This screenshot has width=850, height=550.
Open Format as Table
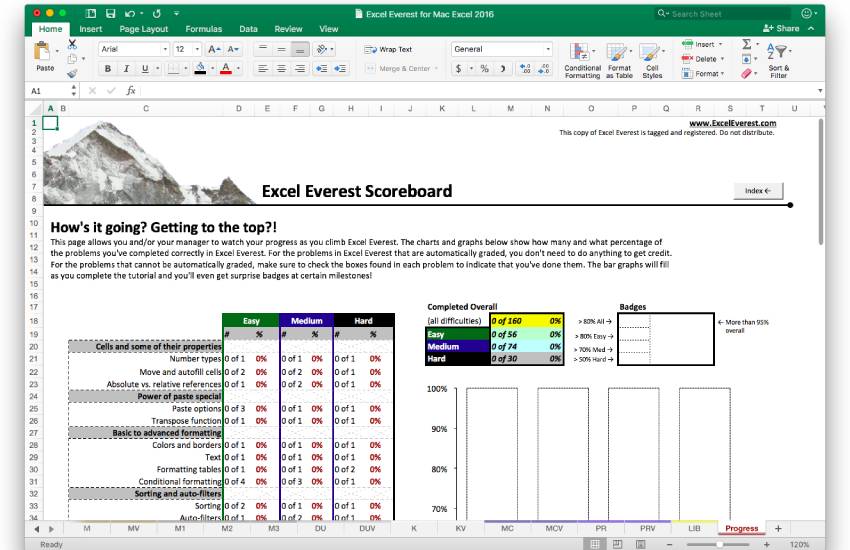(x=619, y=61)
